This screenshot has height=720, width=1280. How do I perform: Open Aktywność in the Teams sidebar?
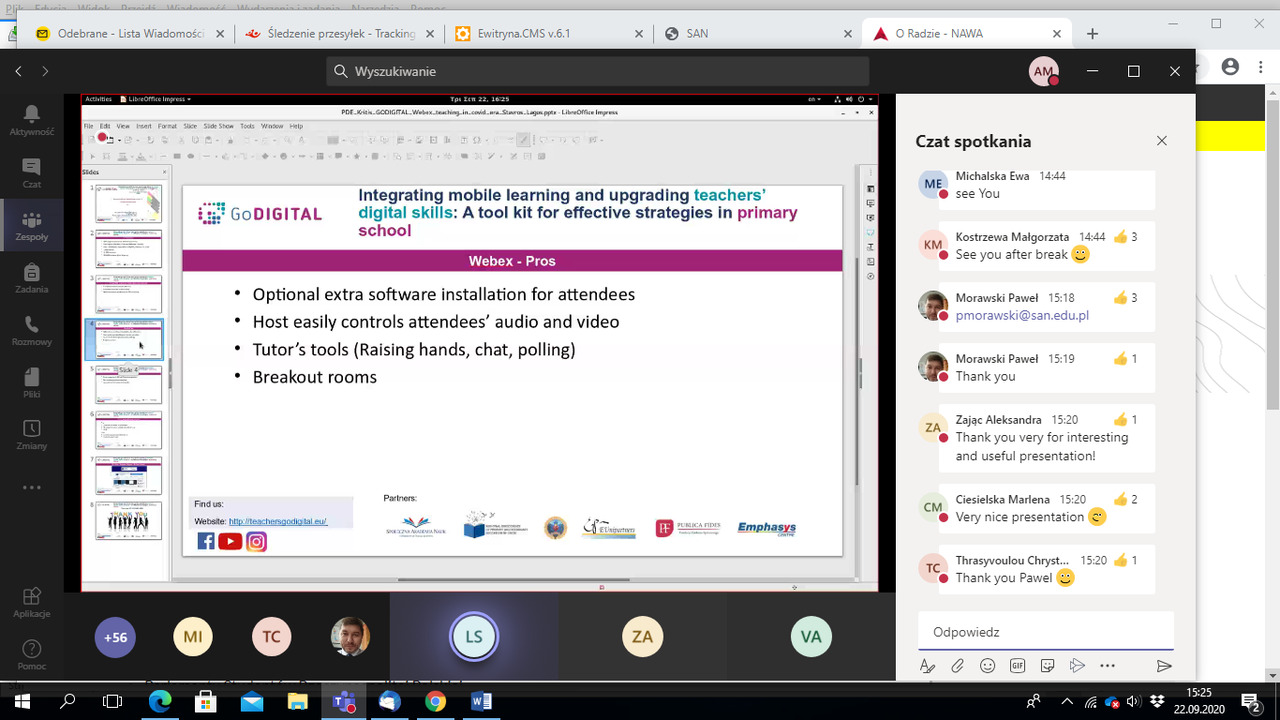click(x=31, y=120)
